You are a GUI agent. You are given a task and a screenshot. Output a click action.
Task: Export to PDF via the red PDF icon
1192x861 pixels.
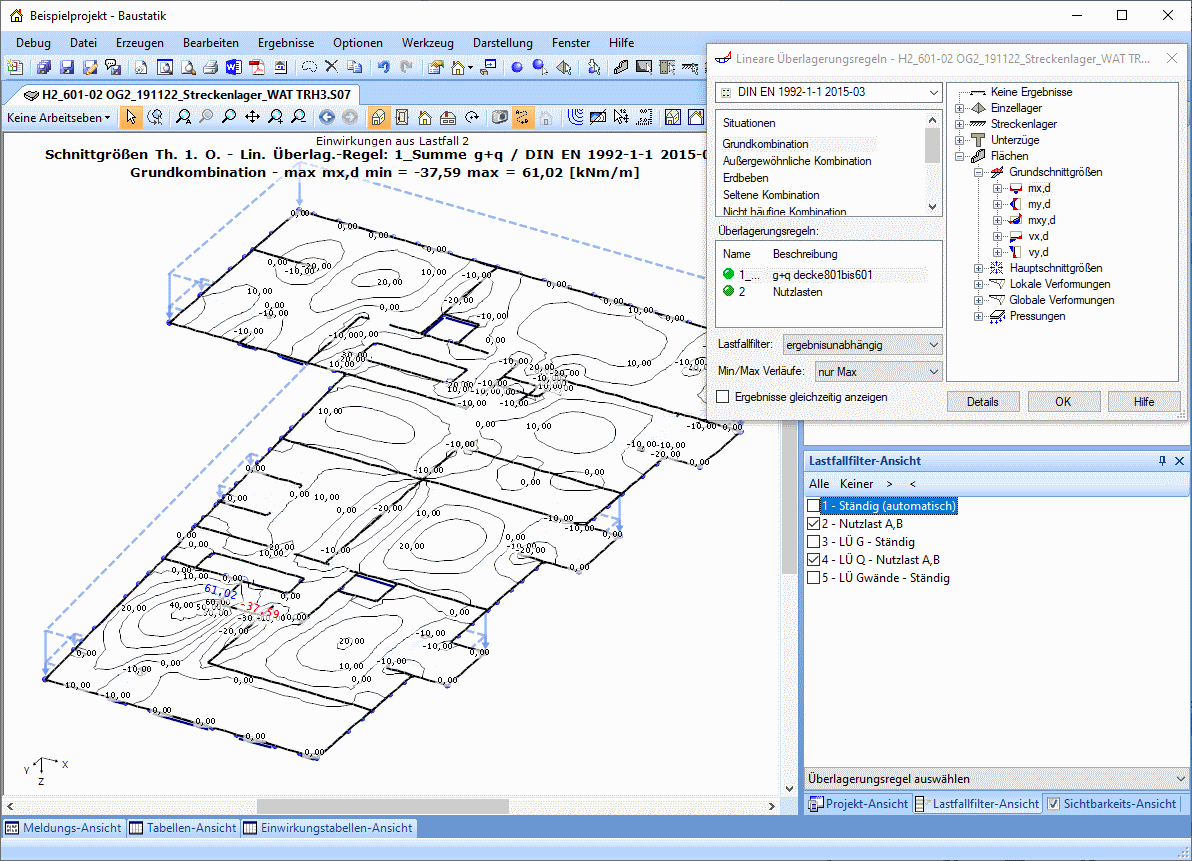(x=257, y=67)
